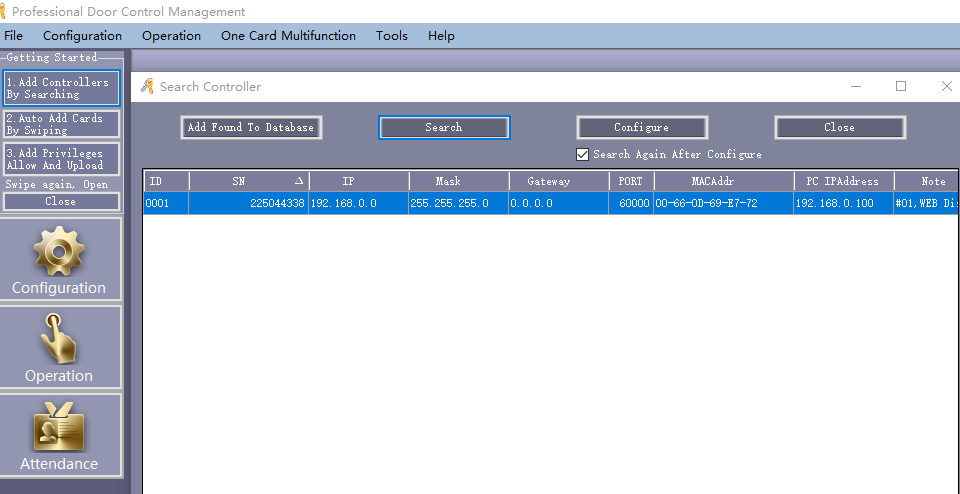Toggle Search Again After Configure checkbox

pos(582,155)
